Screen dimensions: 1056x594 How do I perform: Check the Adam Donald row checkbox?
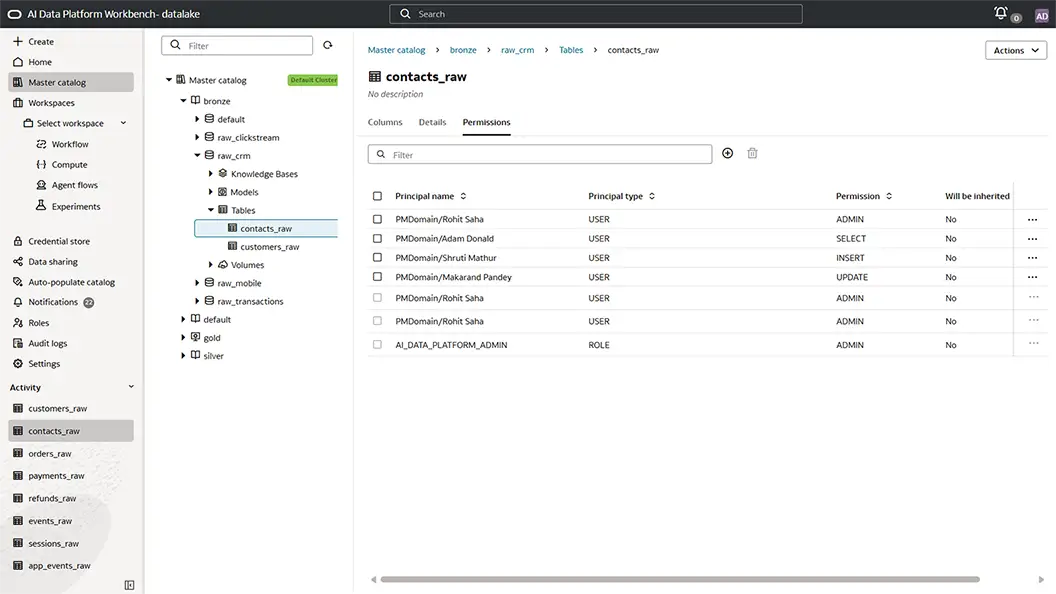tap(377, 238)
